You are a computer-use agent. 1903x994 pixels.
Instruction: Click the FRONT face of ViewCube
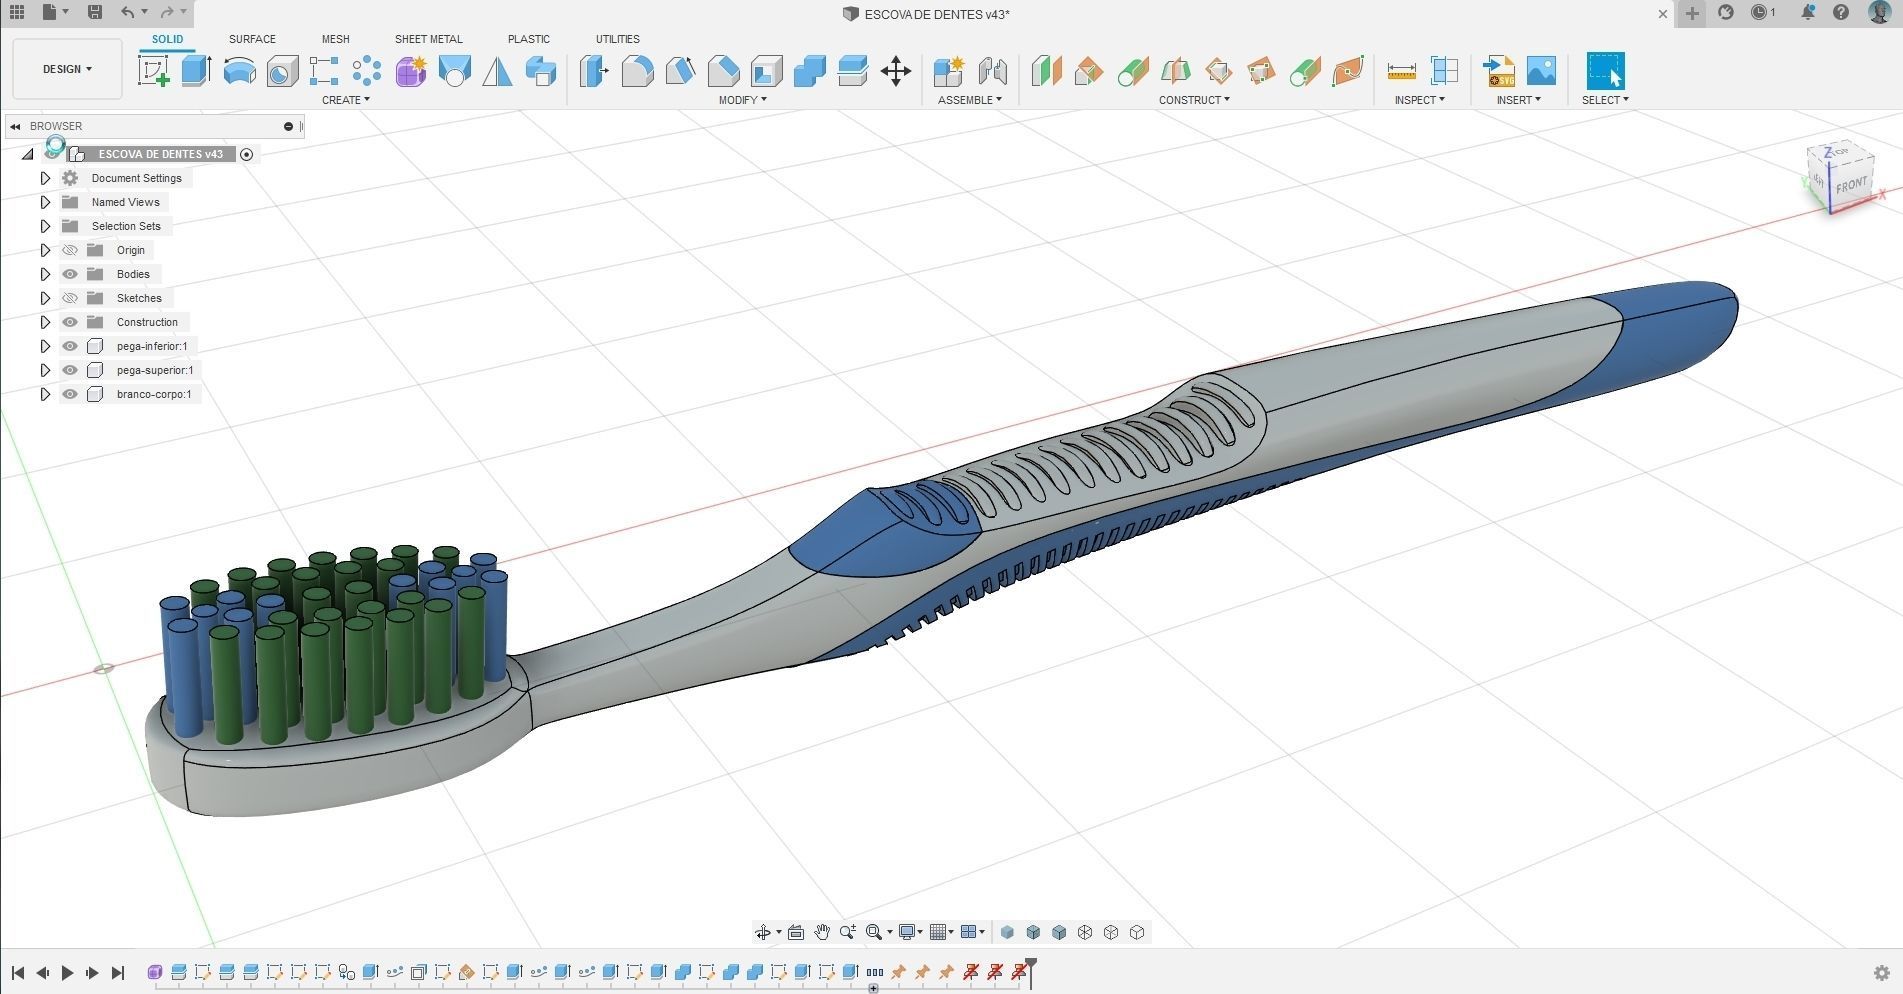[x=1851, y=185]
